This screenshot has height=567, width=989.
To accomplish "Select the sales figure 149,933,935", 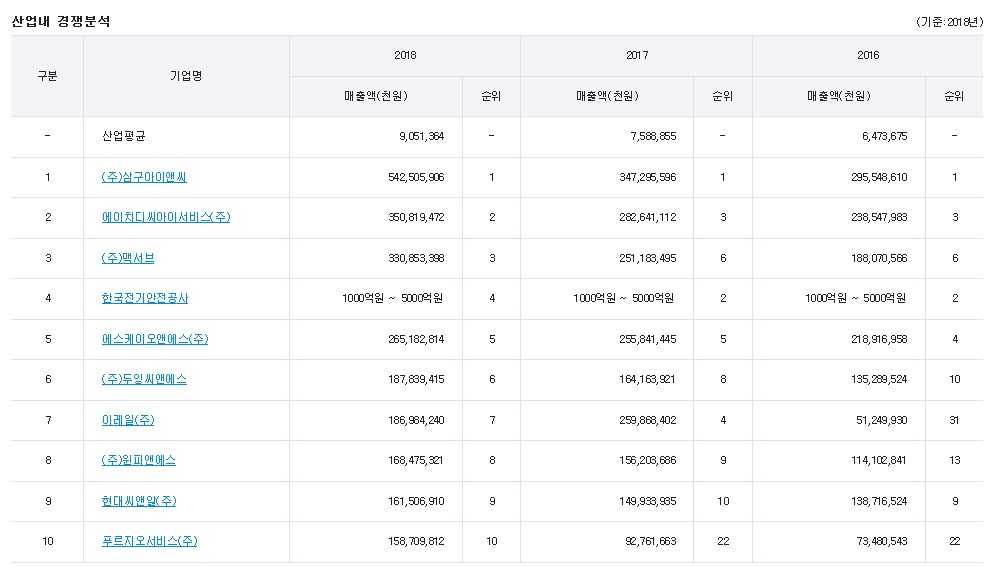I will 648,501.
